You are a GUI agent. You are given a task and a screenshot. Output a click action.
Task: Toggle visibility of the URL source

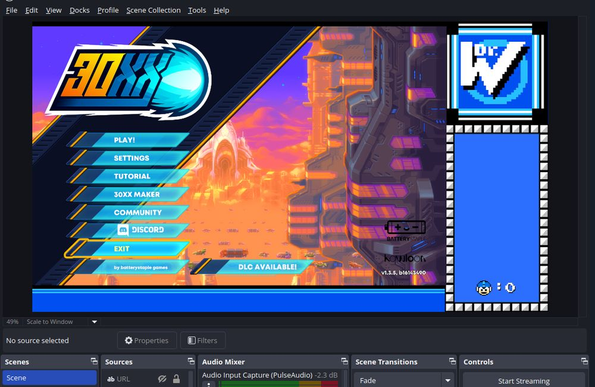(x=162, y=379)
